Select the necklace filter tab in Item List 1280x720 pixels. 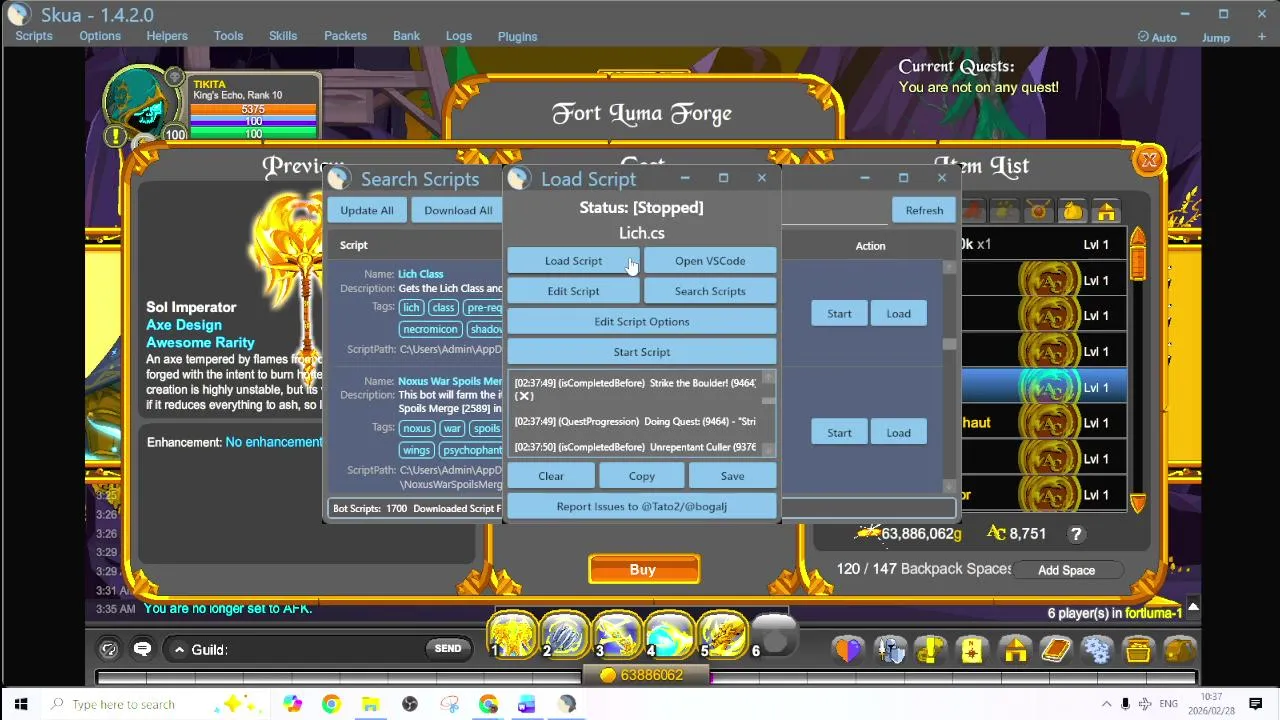1039,211
